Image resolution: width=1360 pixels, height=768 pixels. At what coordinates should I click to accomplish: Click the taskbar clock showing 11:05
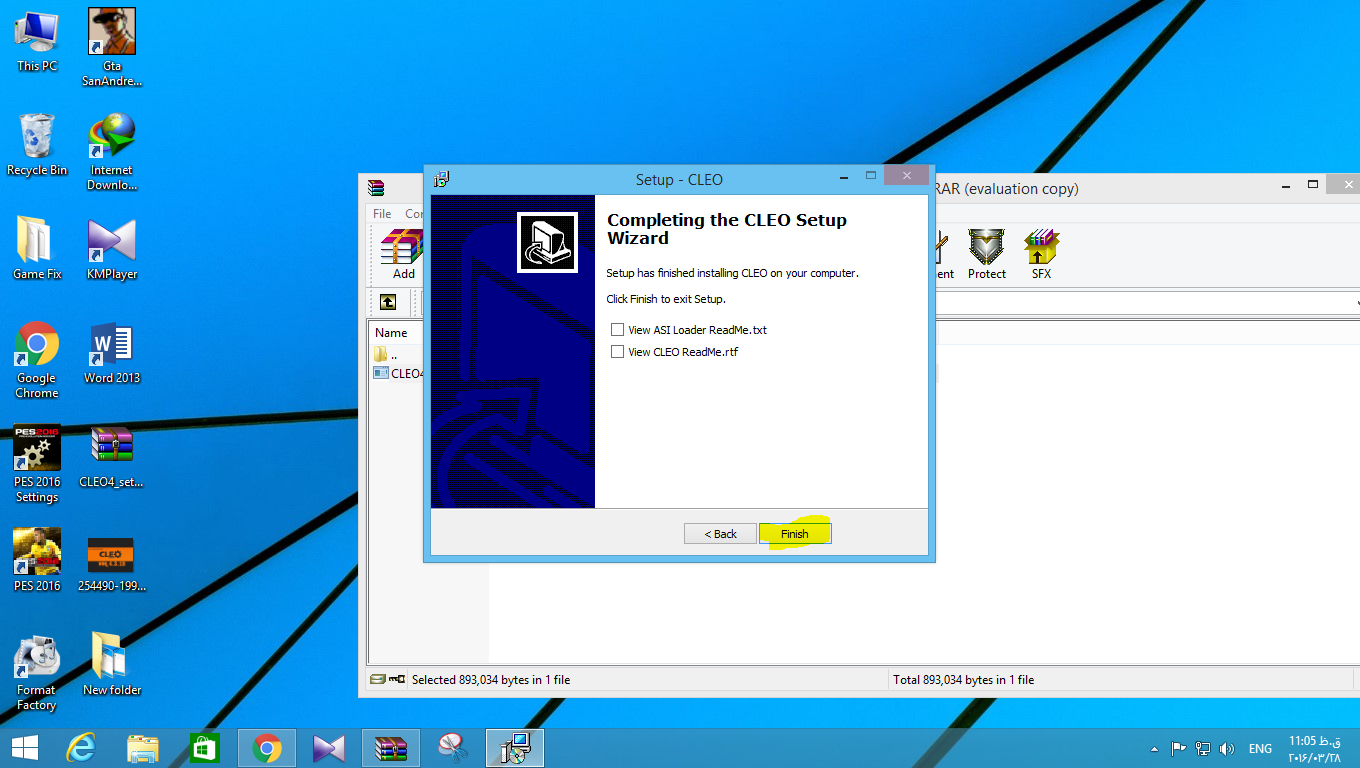1315,748
